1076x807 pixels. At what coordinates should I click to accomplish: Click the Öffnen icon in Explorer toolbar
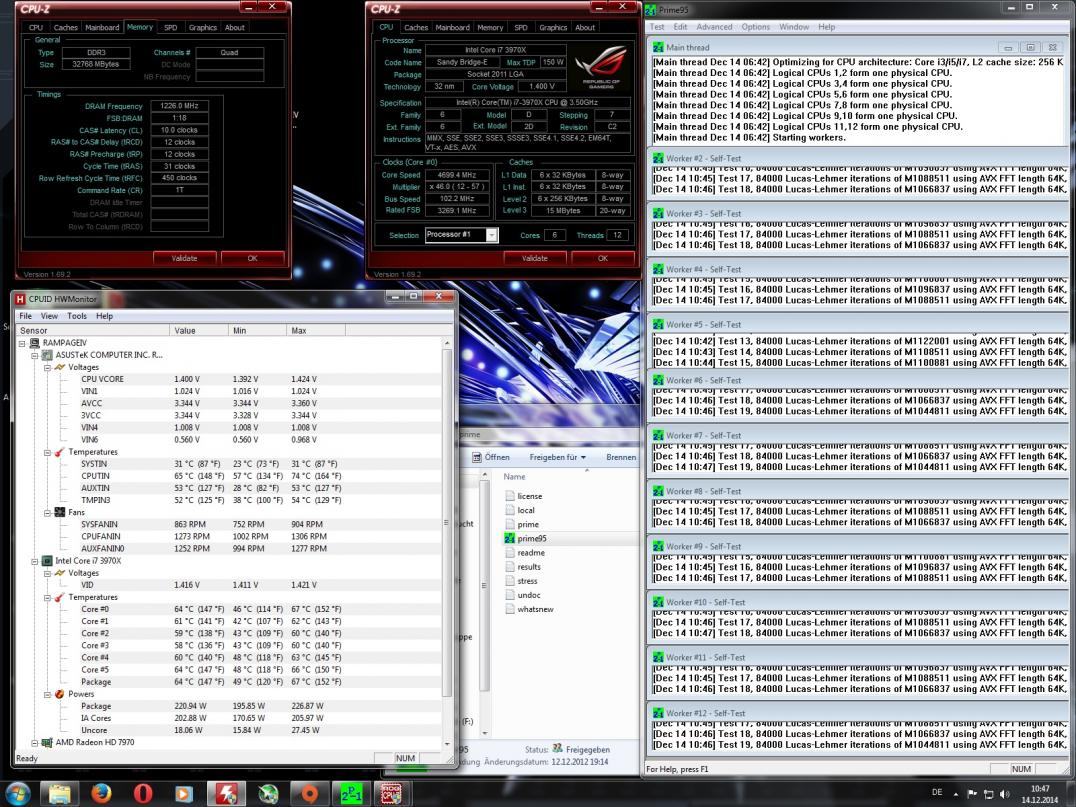[x=477, y=457]
